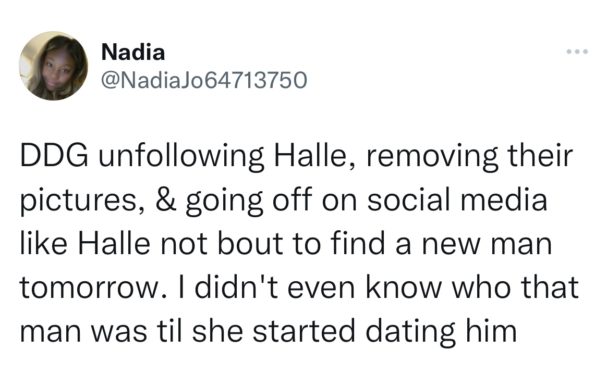The image size is (595, 375).
Task: Click the word didn't in the tweet
Action: (236, 287)
